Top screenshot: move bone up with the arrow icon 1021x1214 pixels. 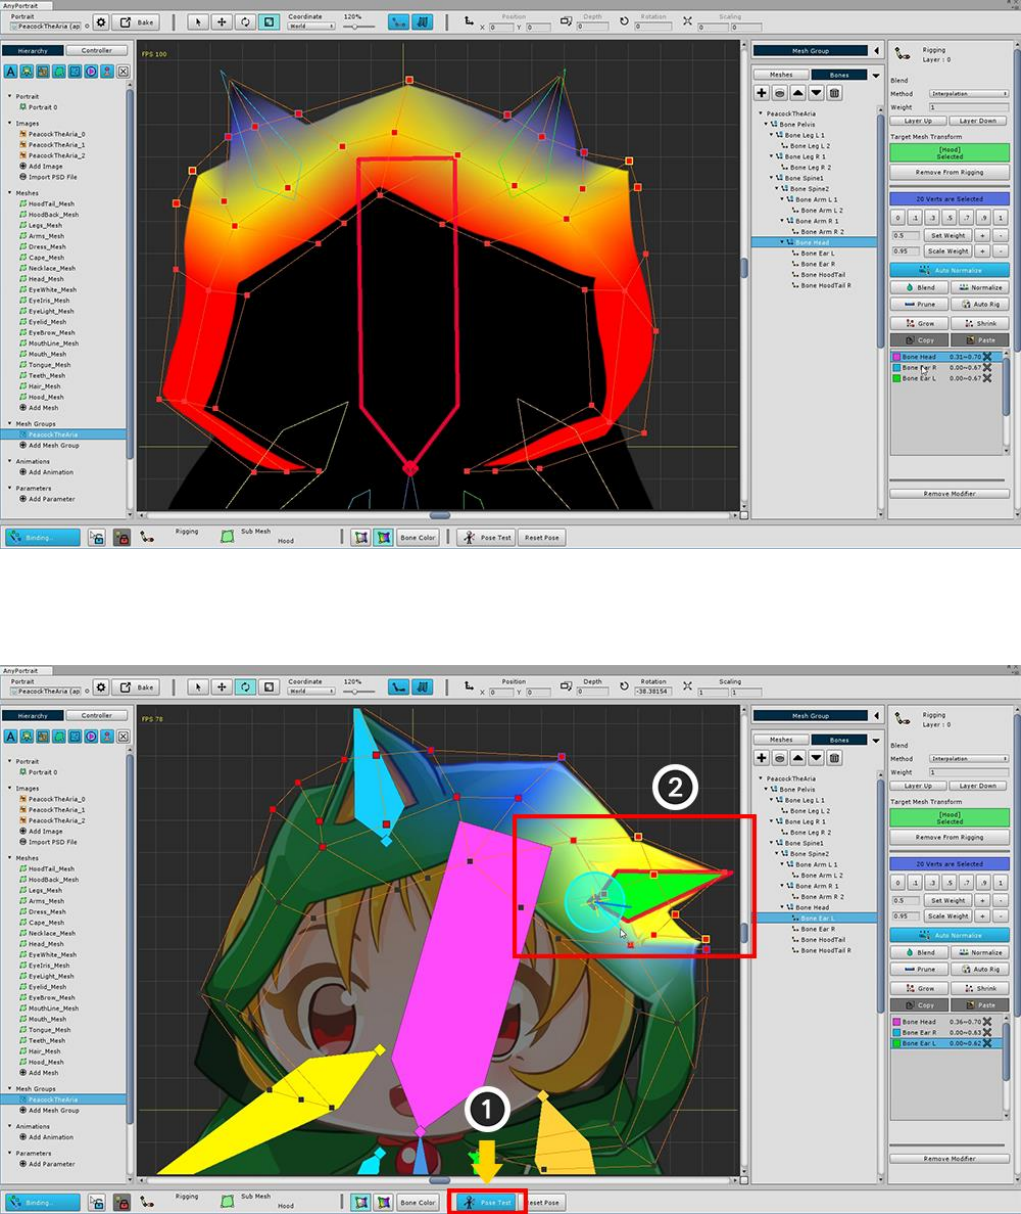798,93
